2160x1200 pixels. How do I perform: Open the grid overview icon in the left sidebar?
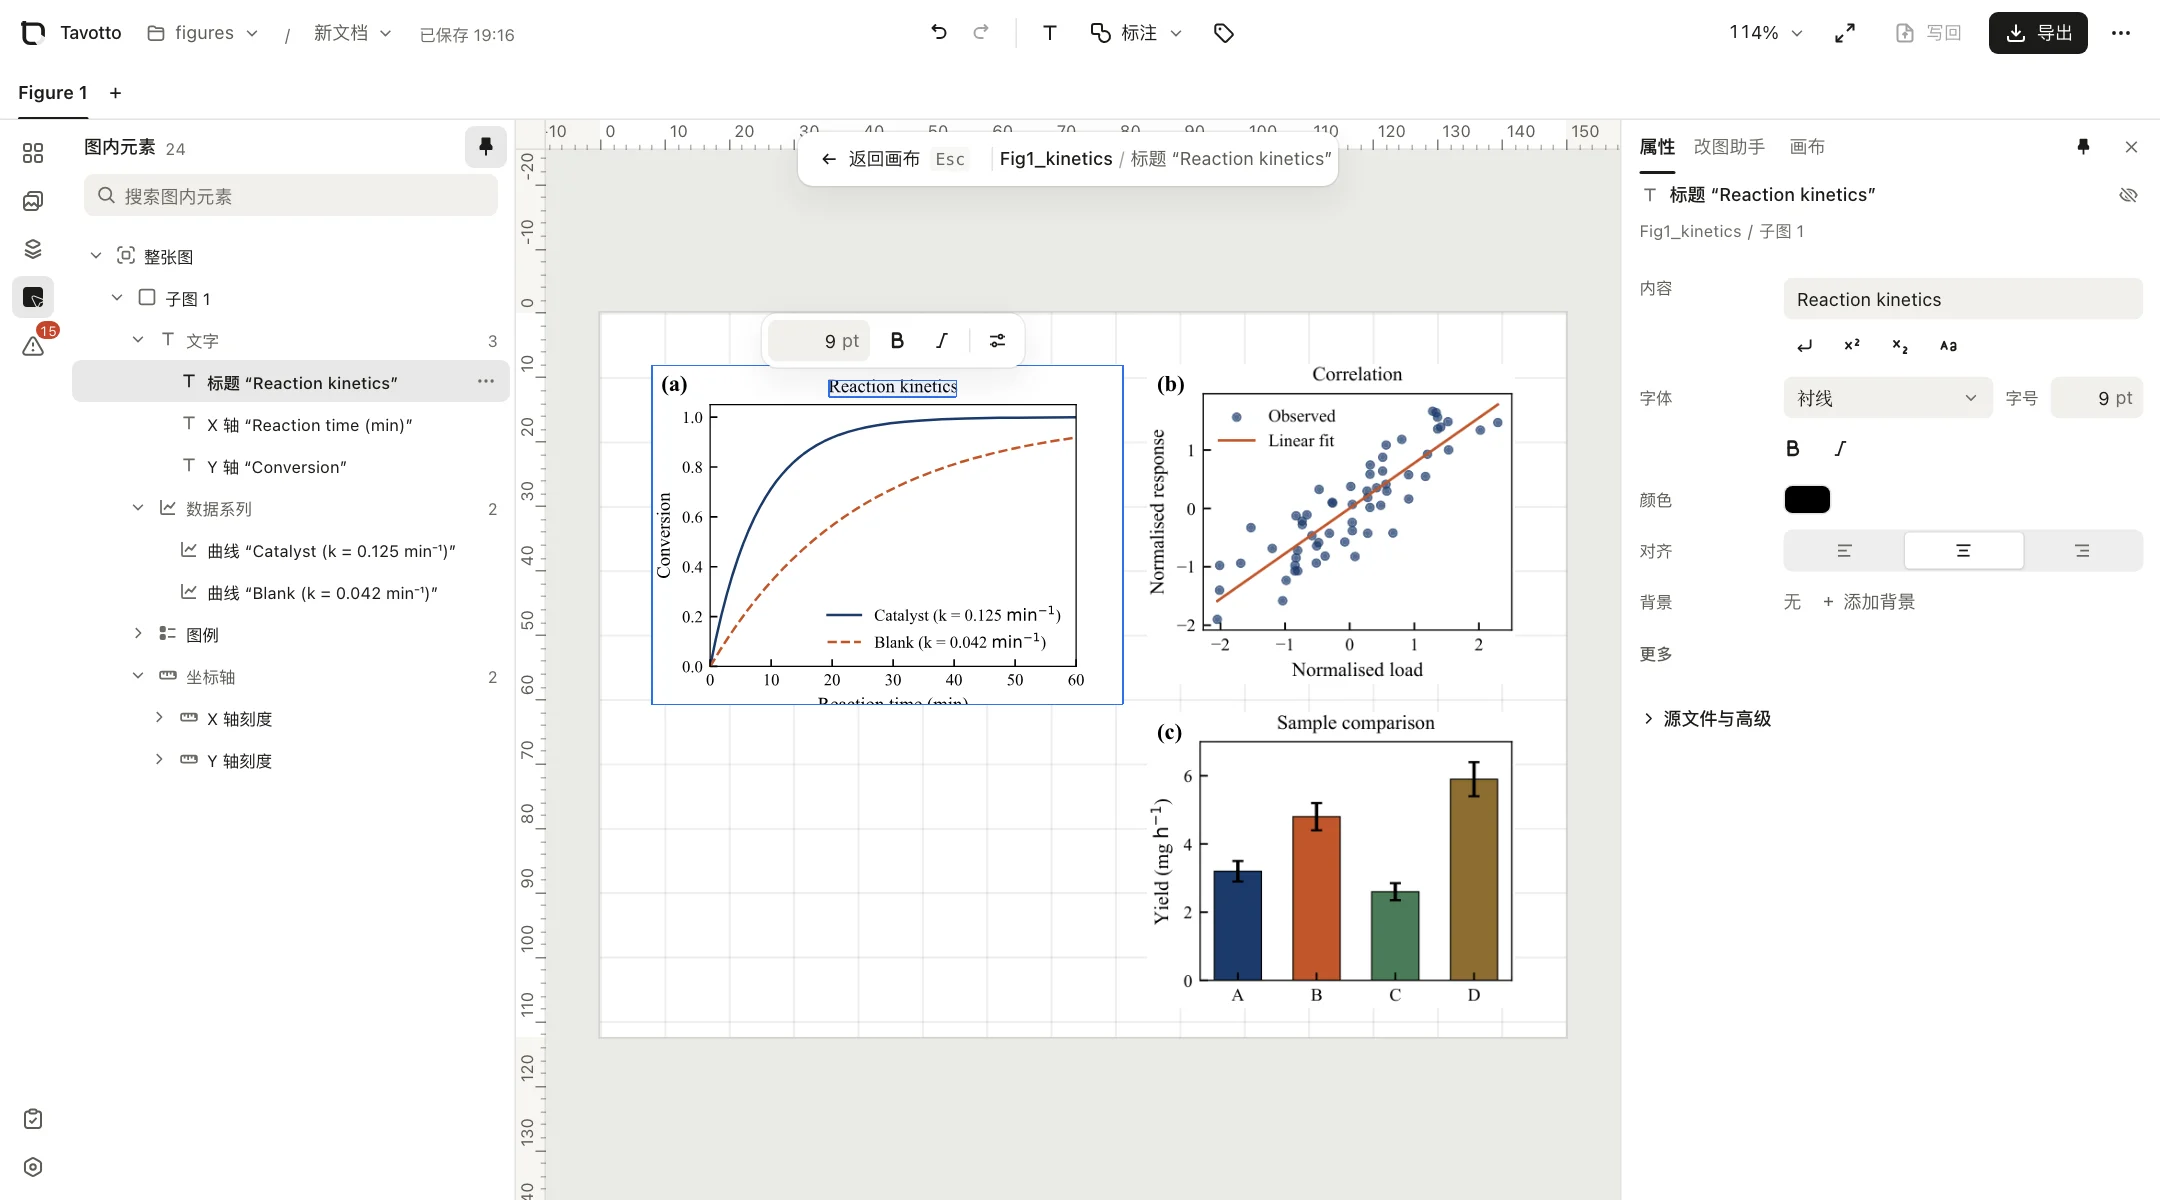(33, 153)
